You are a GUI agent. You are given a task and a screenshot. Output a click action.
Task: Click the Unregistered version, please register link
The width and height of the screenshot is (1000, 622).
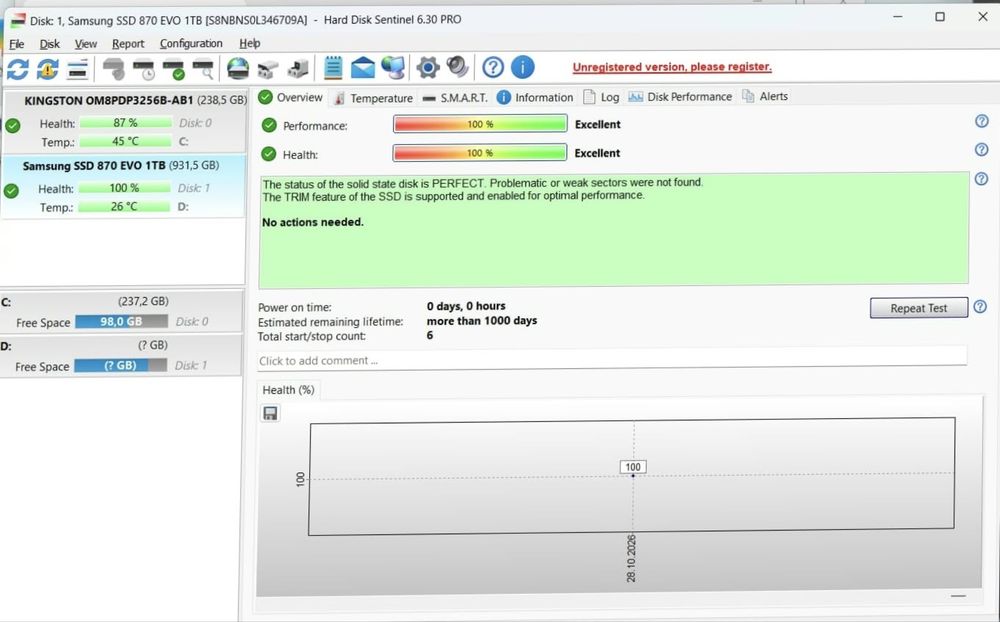(672, 67)
